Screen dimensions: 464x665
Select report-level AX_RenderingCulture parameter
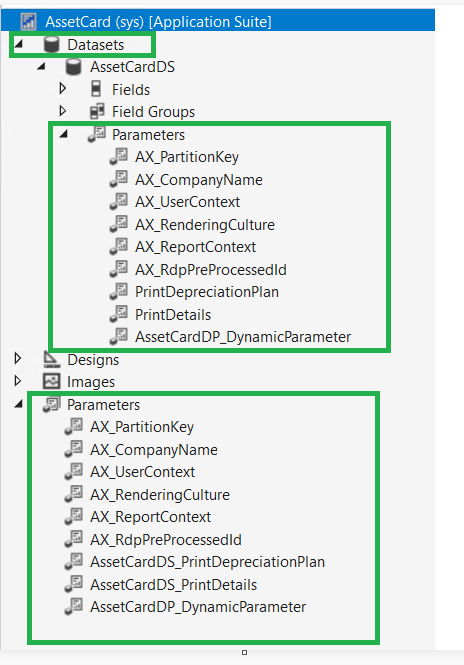pos(159,495)
